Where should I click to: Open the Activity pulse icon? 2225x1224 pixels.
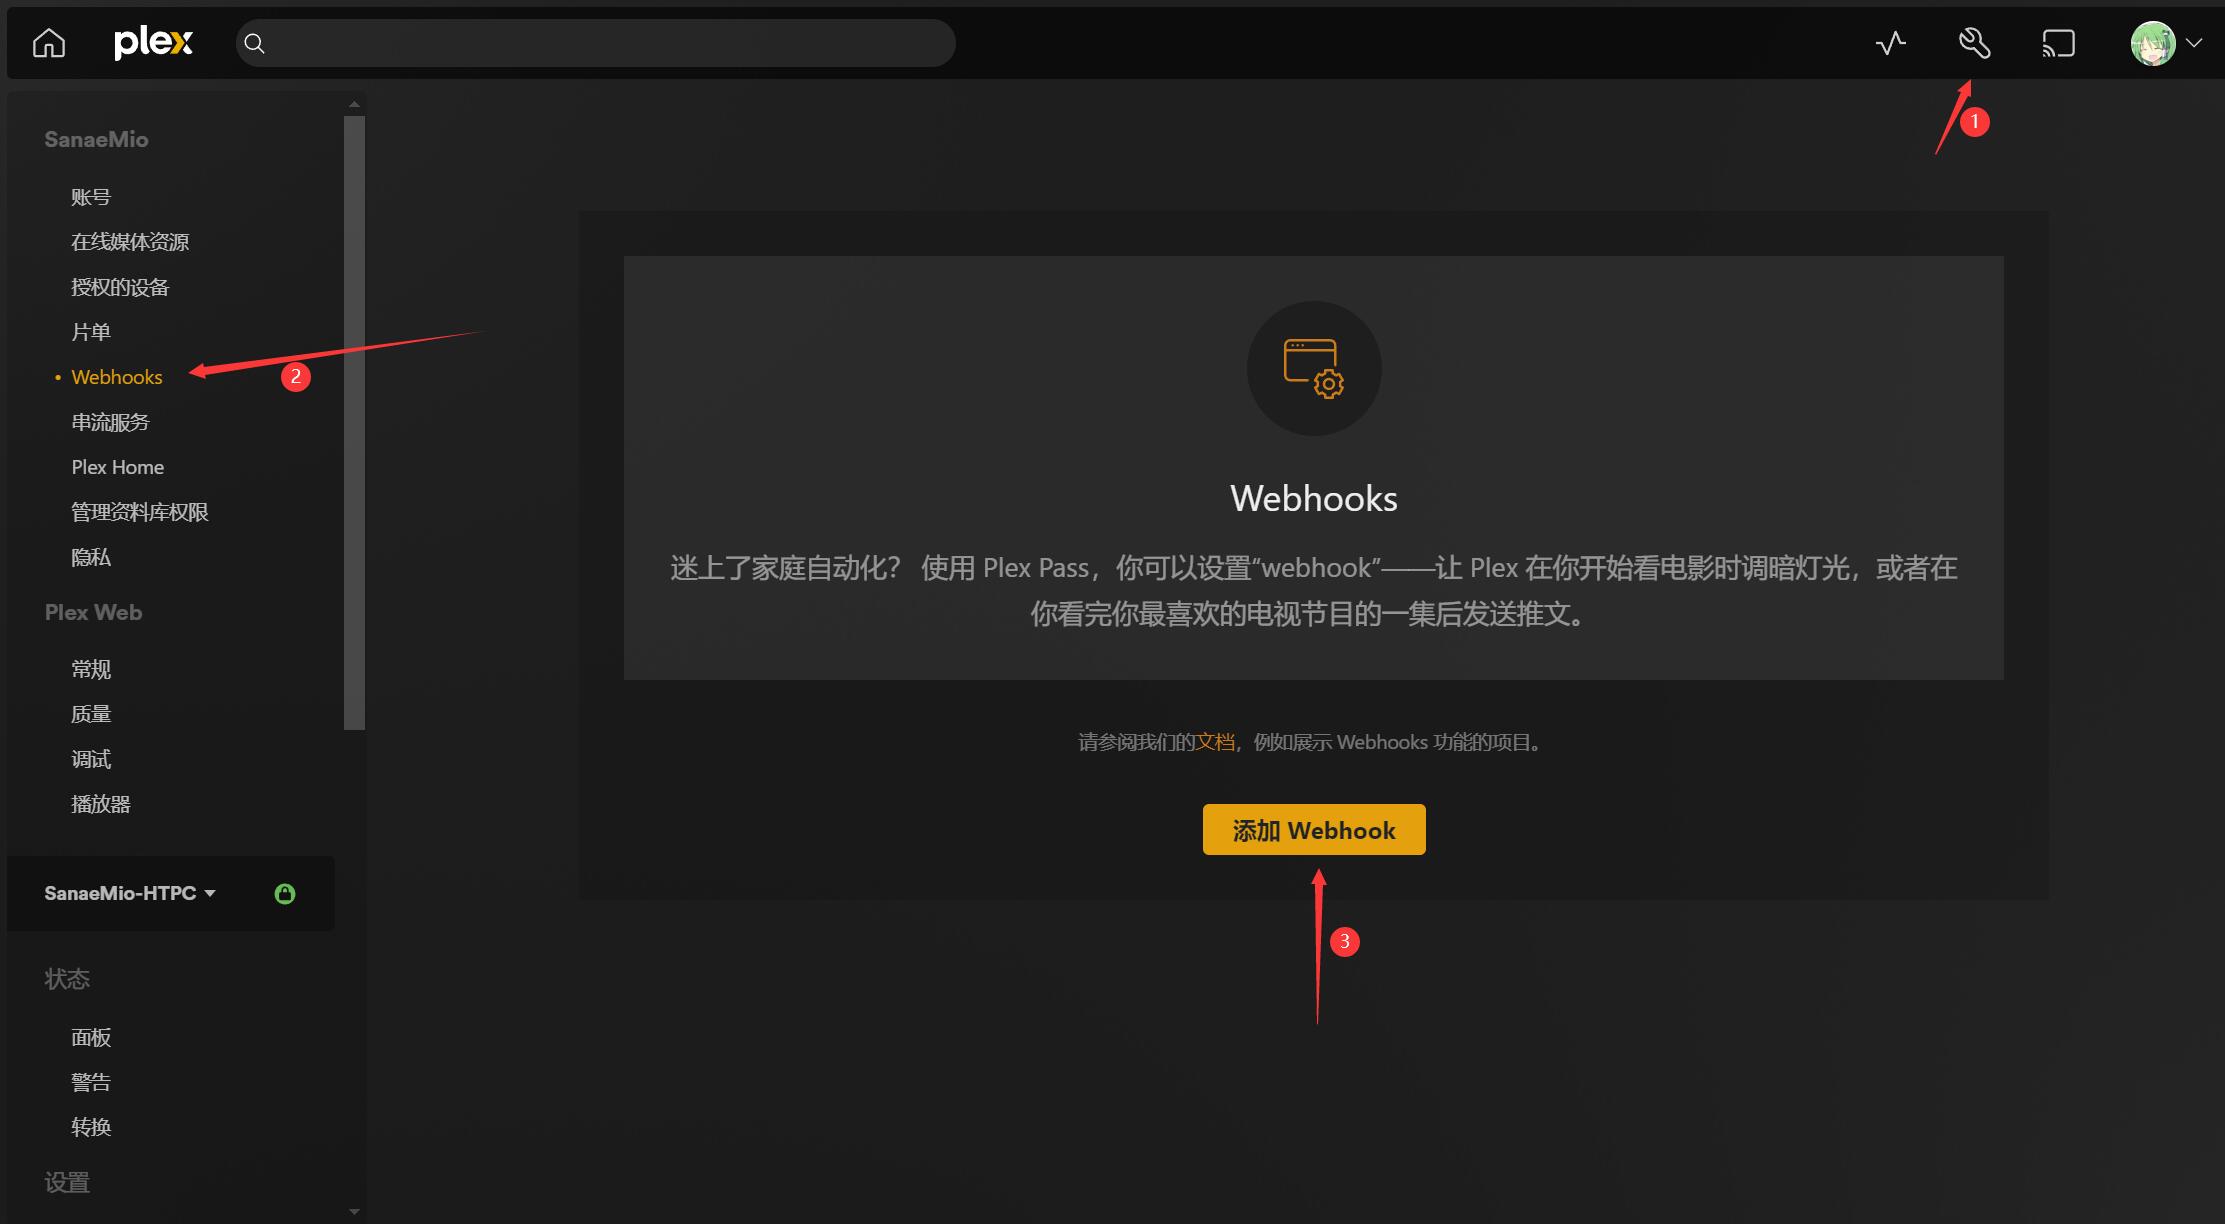1890,43
